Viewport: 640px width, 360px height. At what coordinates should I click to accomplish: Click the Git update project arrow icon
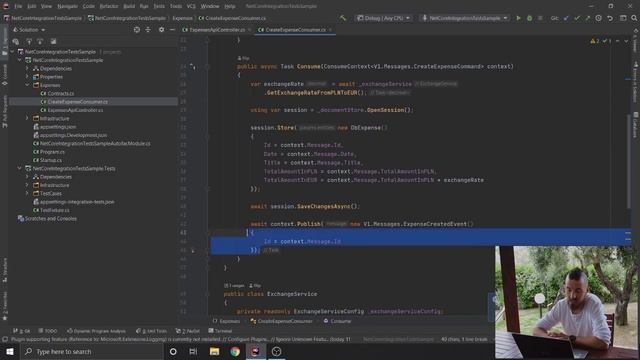(x=566, y=18)
